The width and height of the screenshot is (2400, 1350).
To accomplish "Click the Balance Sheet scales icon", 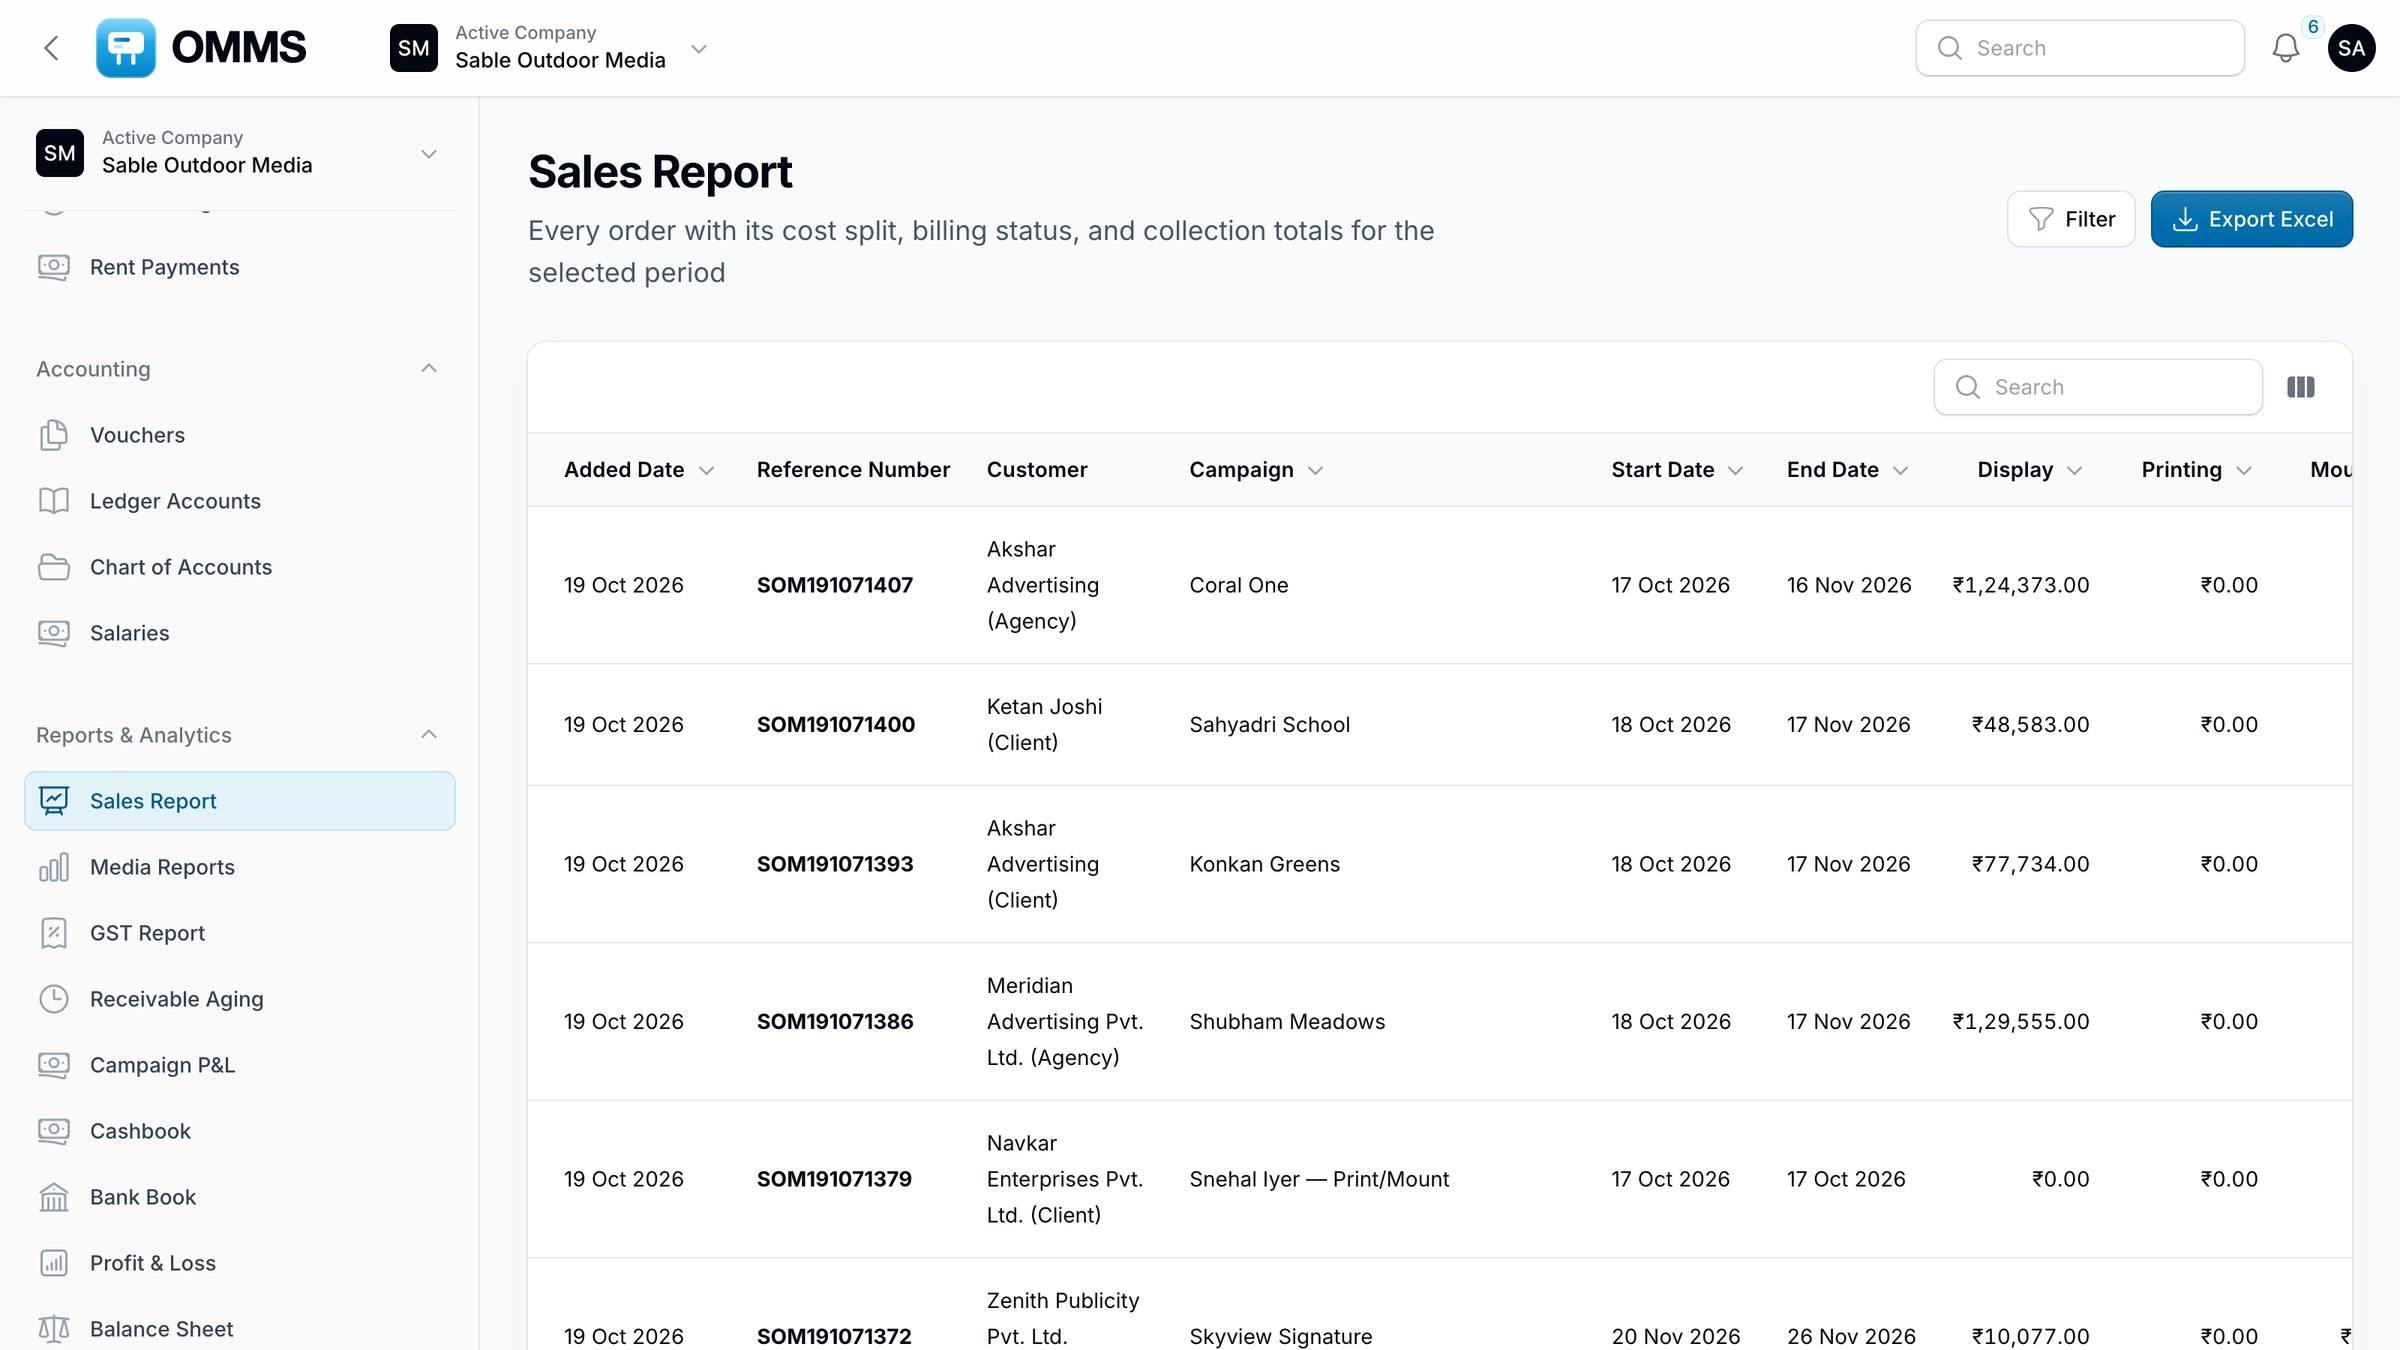I will click(x=54, y=1329).
